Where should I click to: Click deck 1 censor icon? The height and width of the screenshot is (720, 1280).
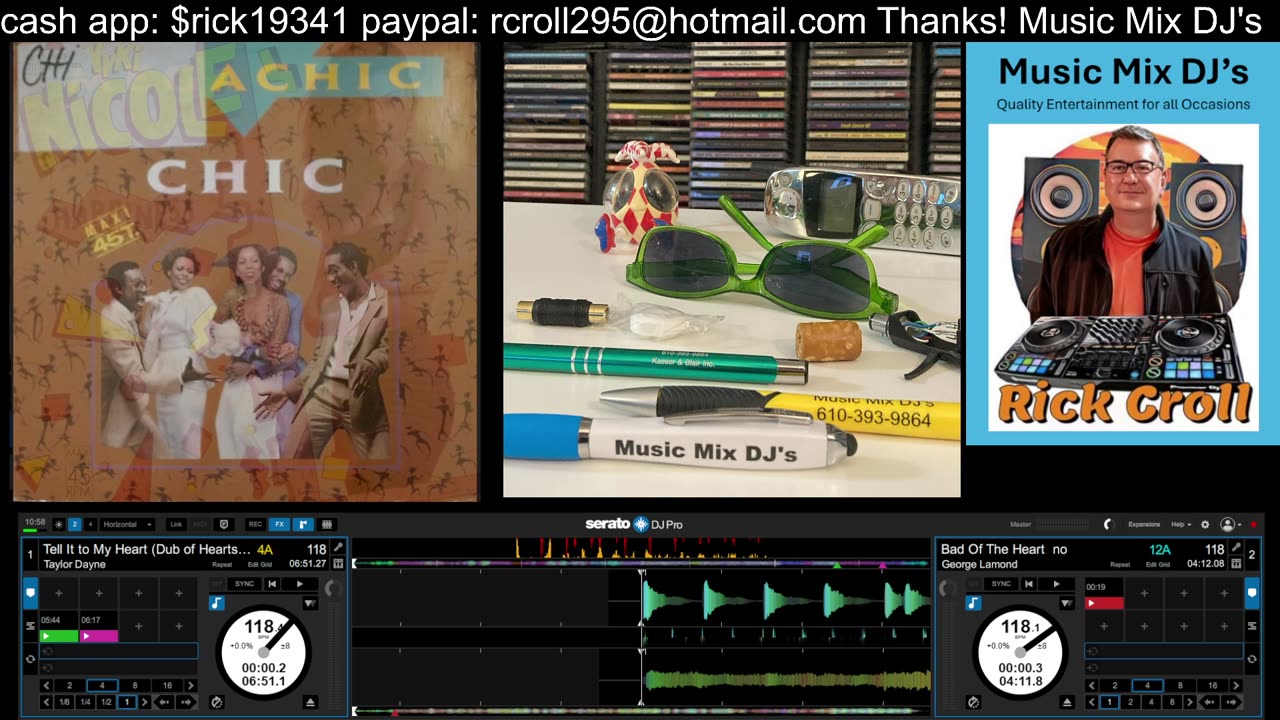[x=216, y=702]
